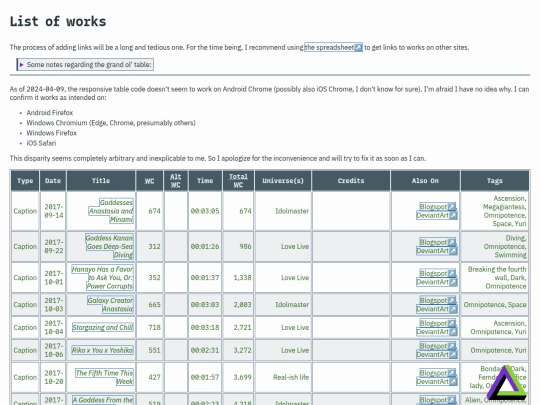
Task: Open Blogspot link in Stargazing and Chill row
Action: [x=437, y=323]
